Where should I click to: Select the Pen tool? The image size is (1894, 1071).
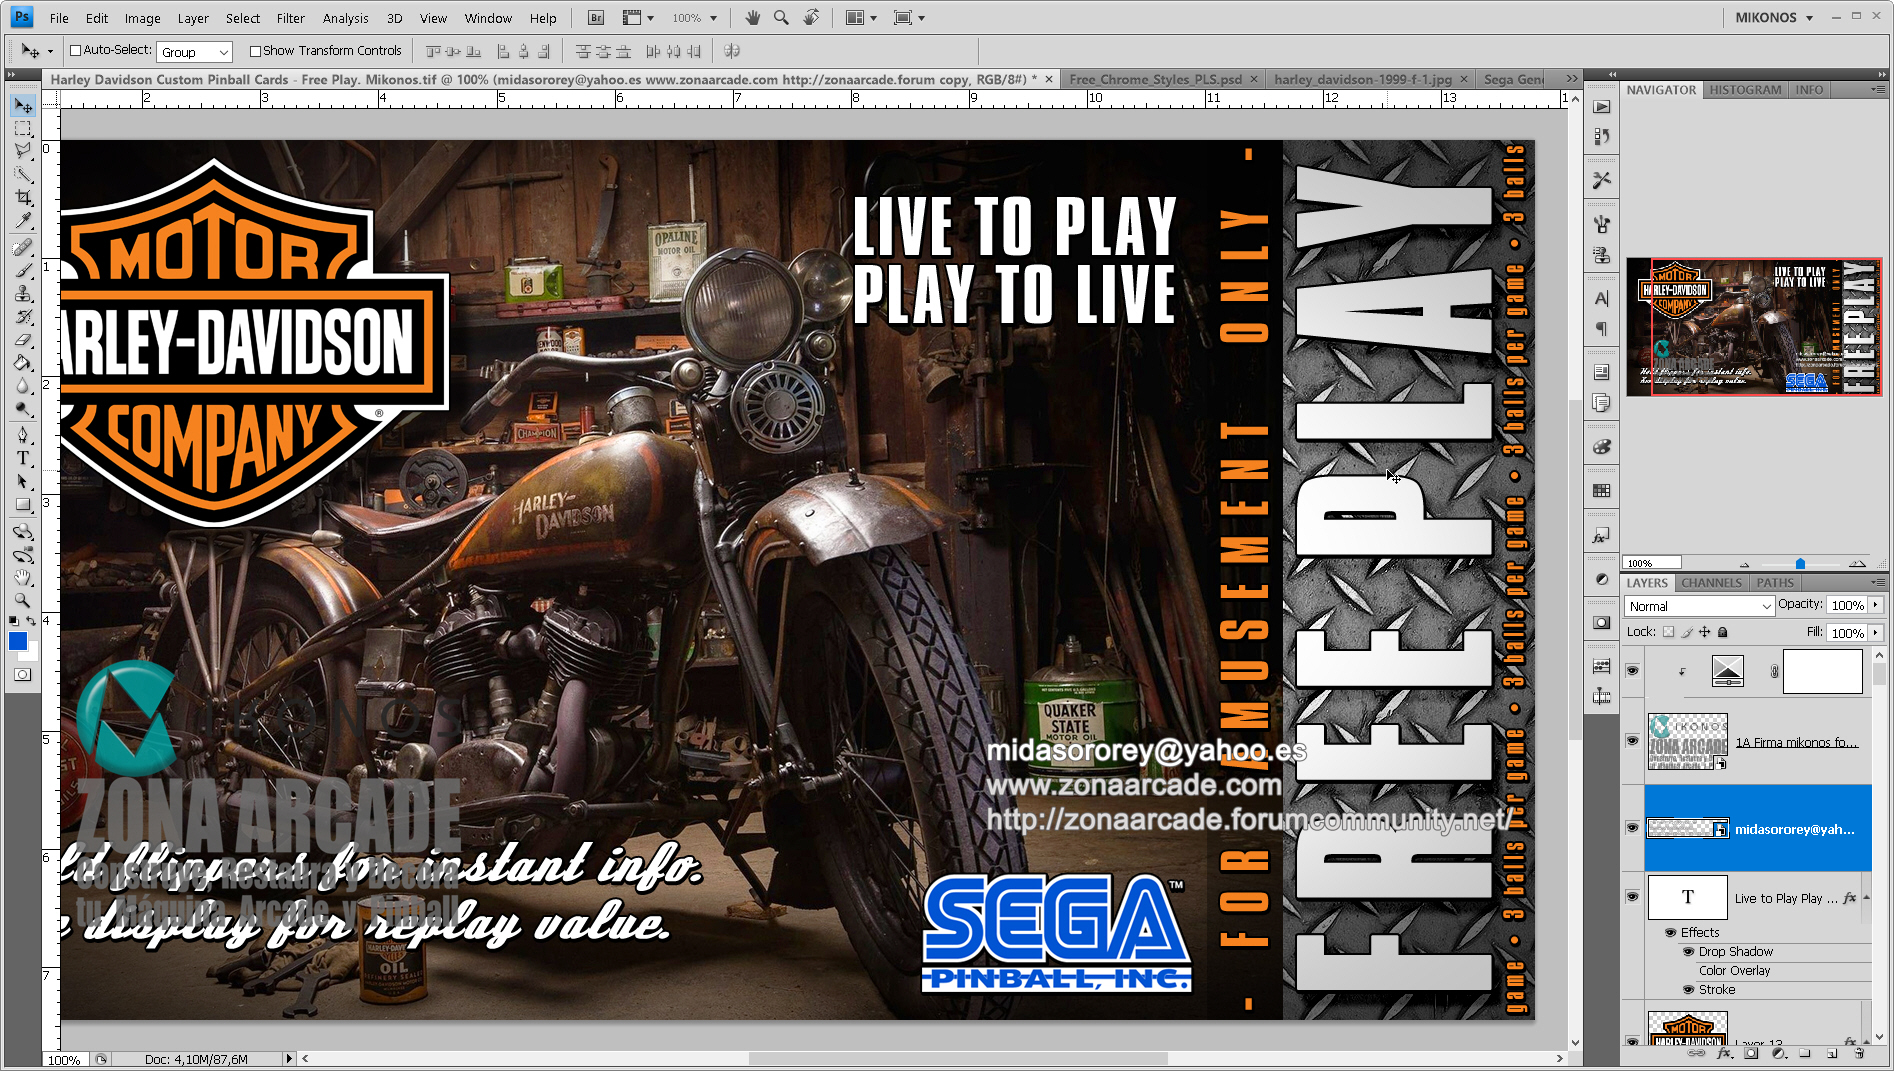tap(23, 434)
